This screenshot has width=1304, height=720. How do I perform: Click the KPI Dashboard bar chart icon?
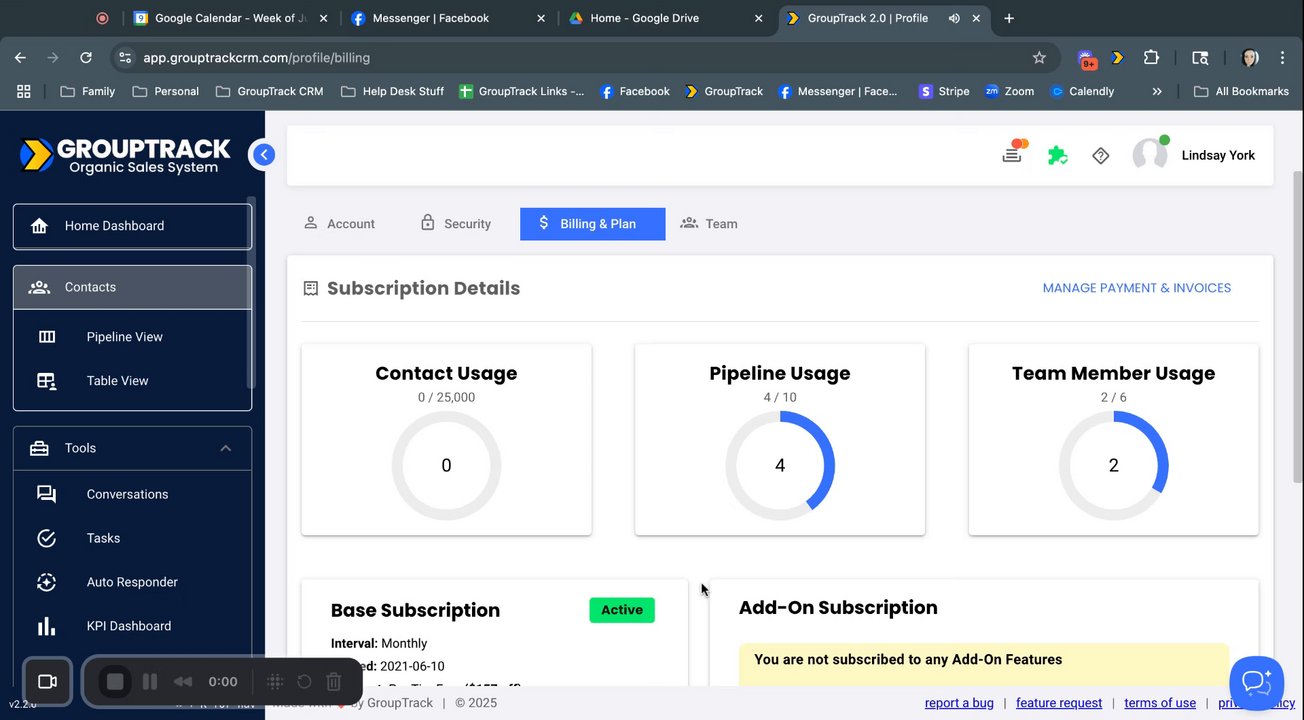click(x=47, y=626)
